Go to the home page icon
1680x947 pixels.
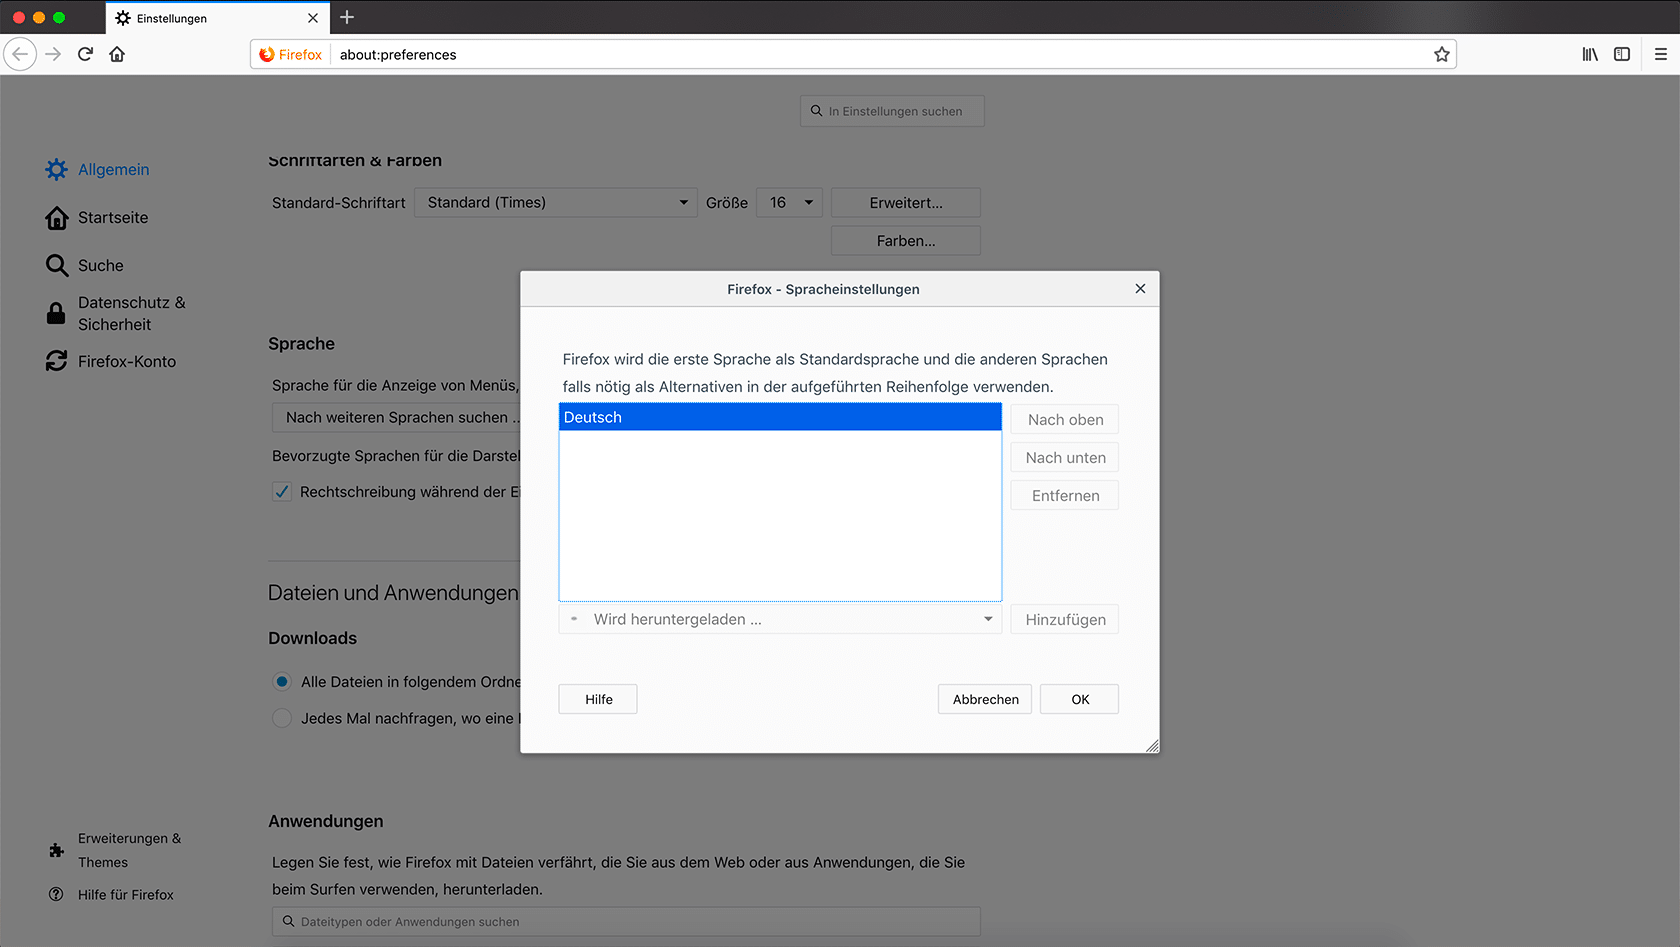117,54
